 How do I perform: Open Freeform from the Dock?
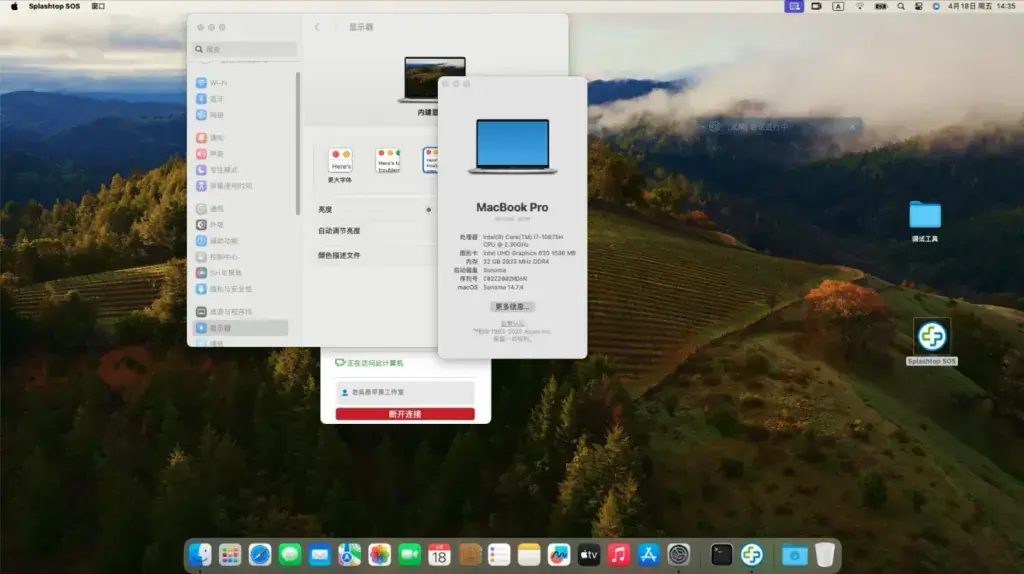559,555
